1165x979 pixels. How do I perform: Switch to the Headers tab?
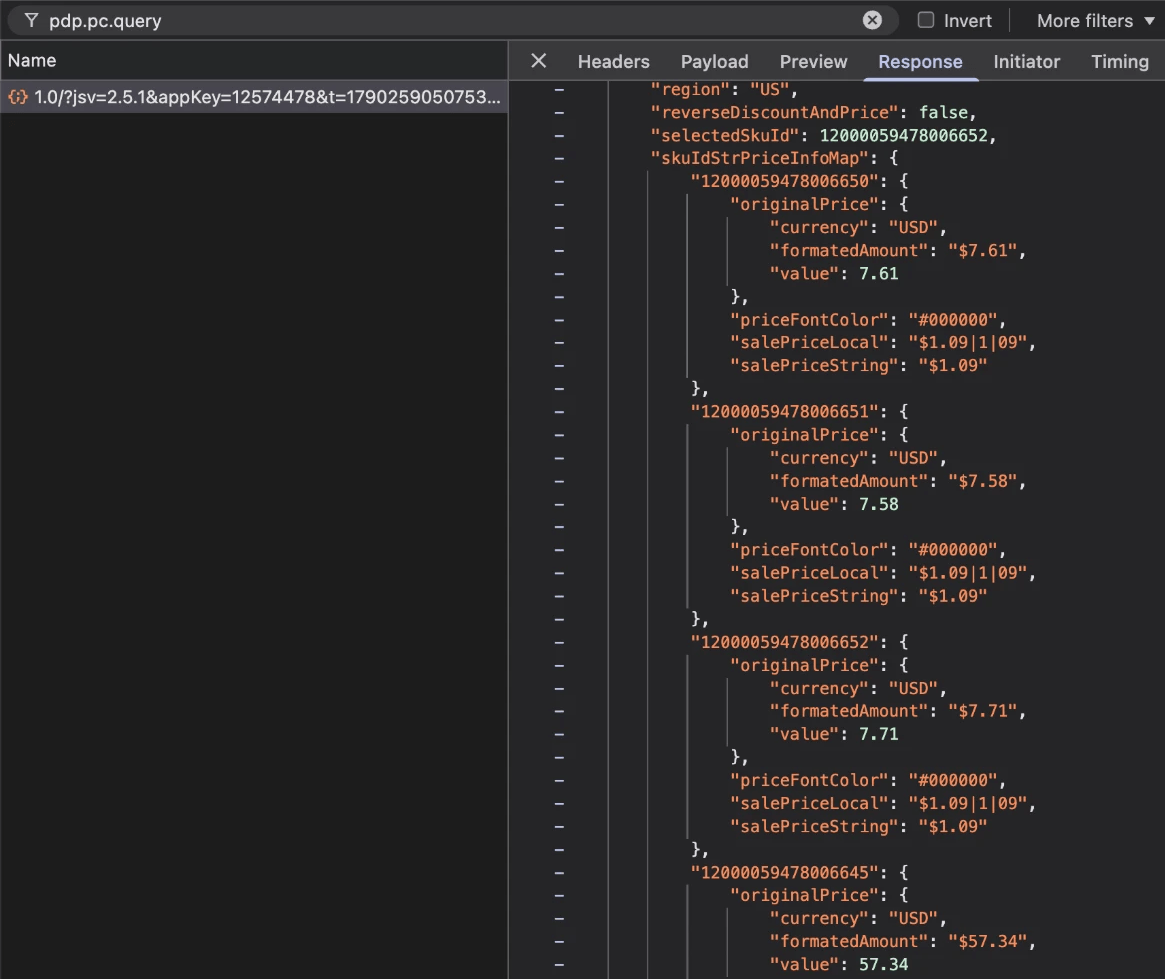(x=614, y=62)
